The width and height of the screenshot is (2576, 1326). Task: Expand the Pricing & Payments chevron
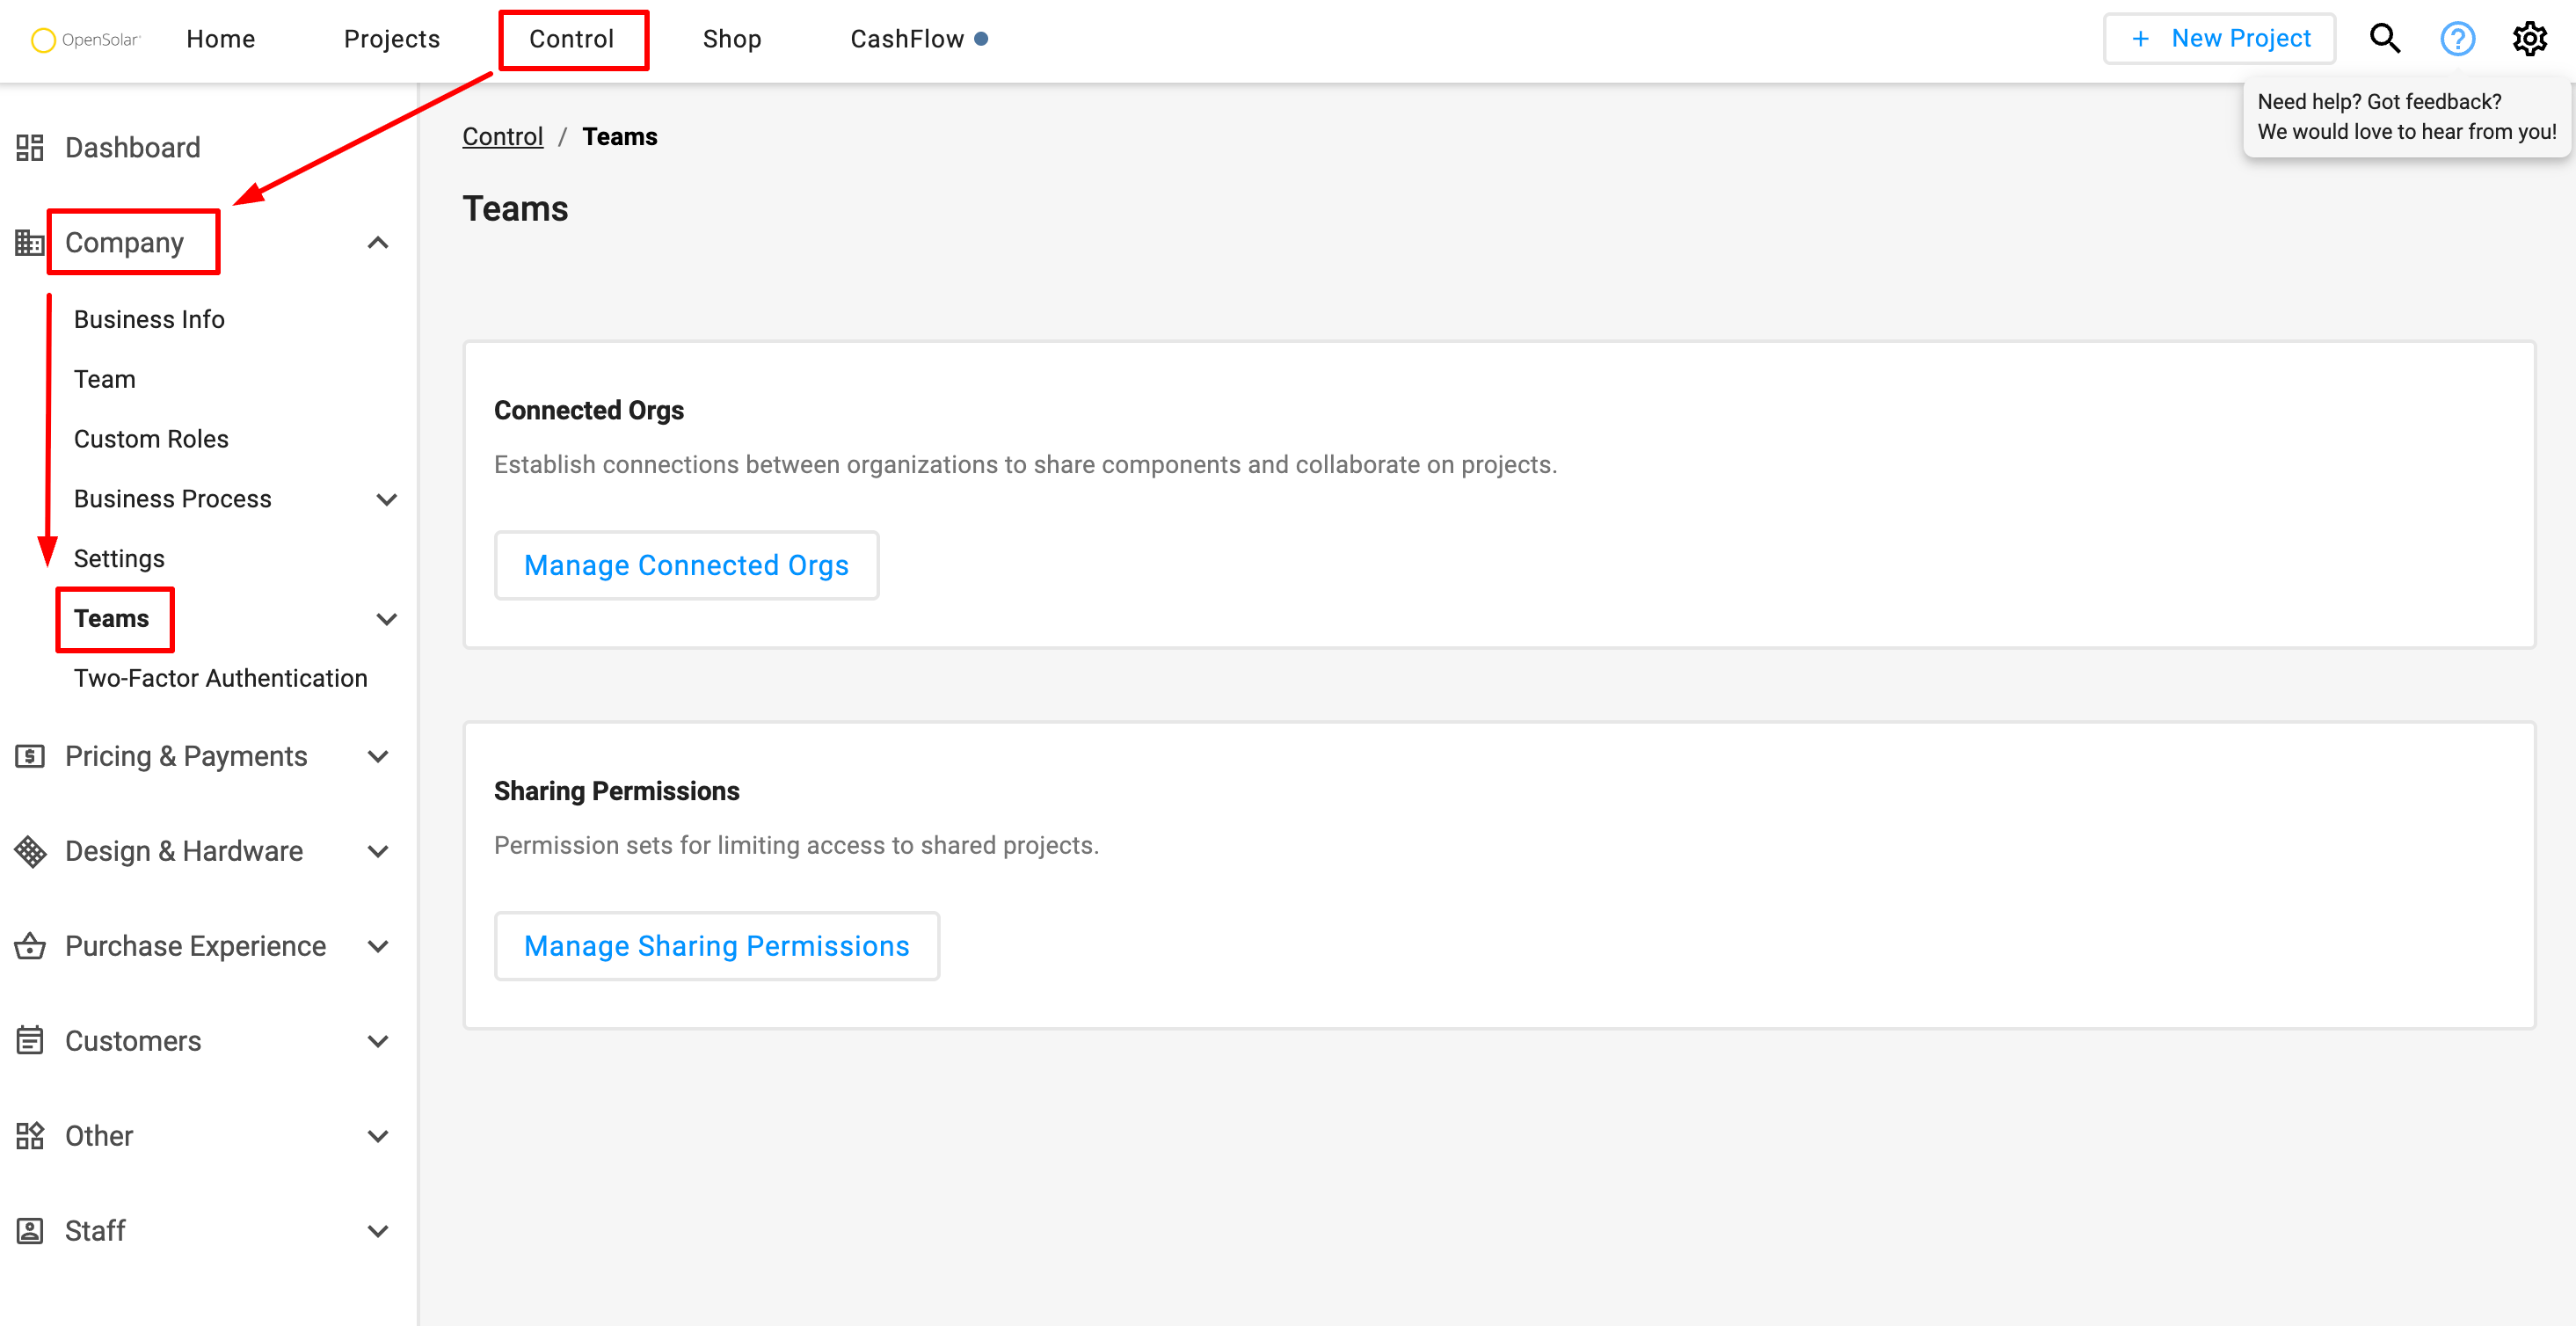click(378, 756)
